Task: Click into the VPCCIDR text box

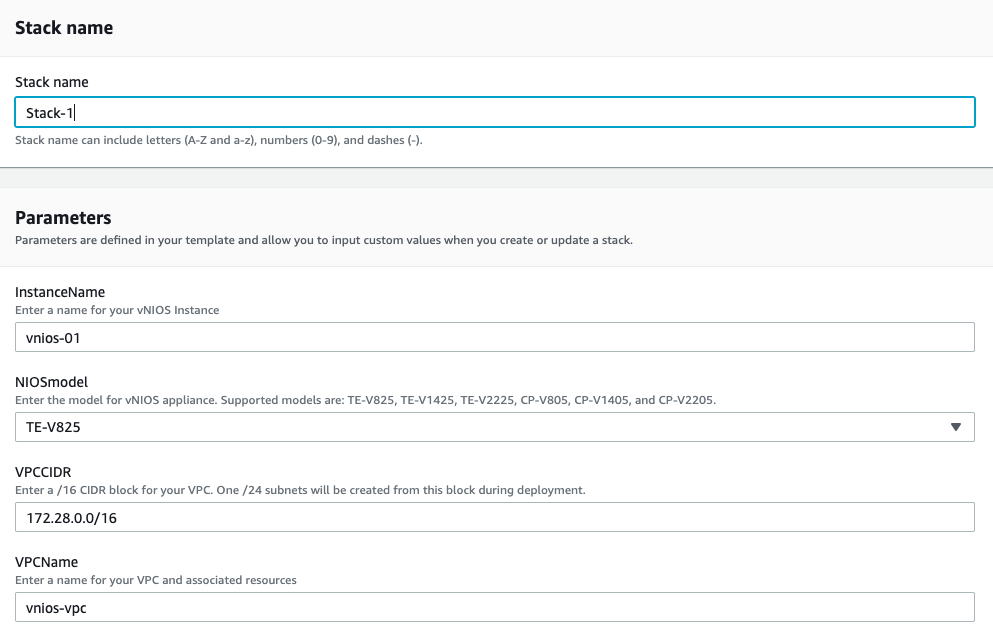Action: 494,517
